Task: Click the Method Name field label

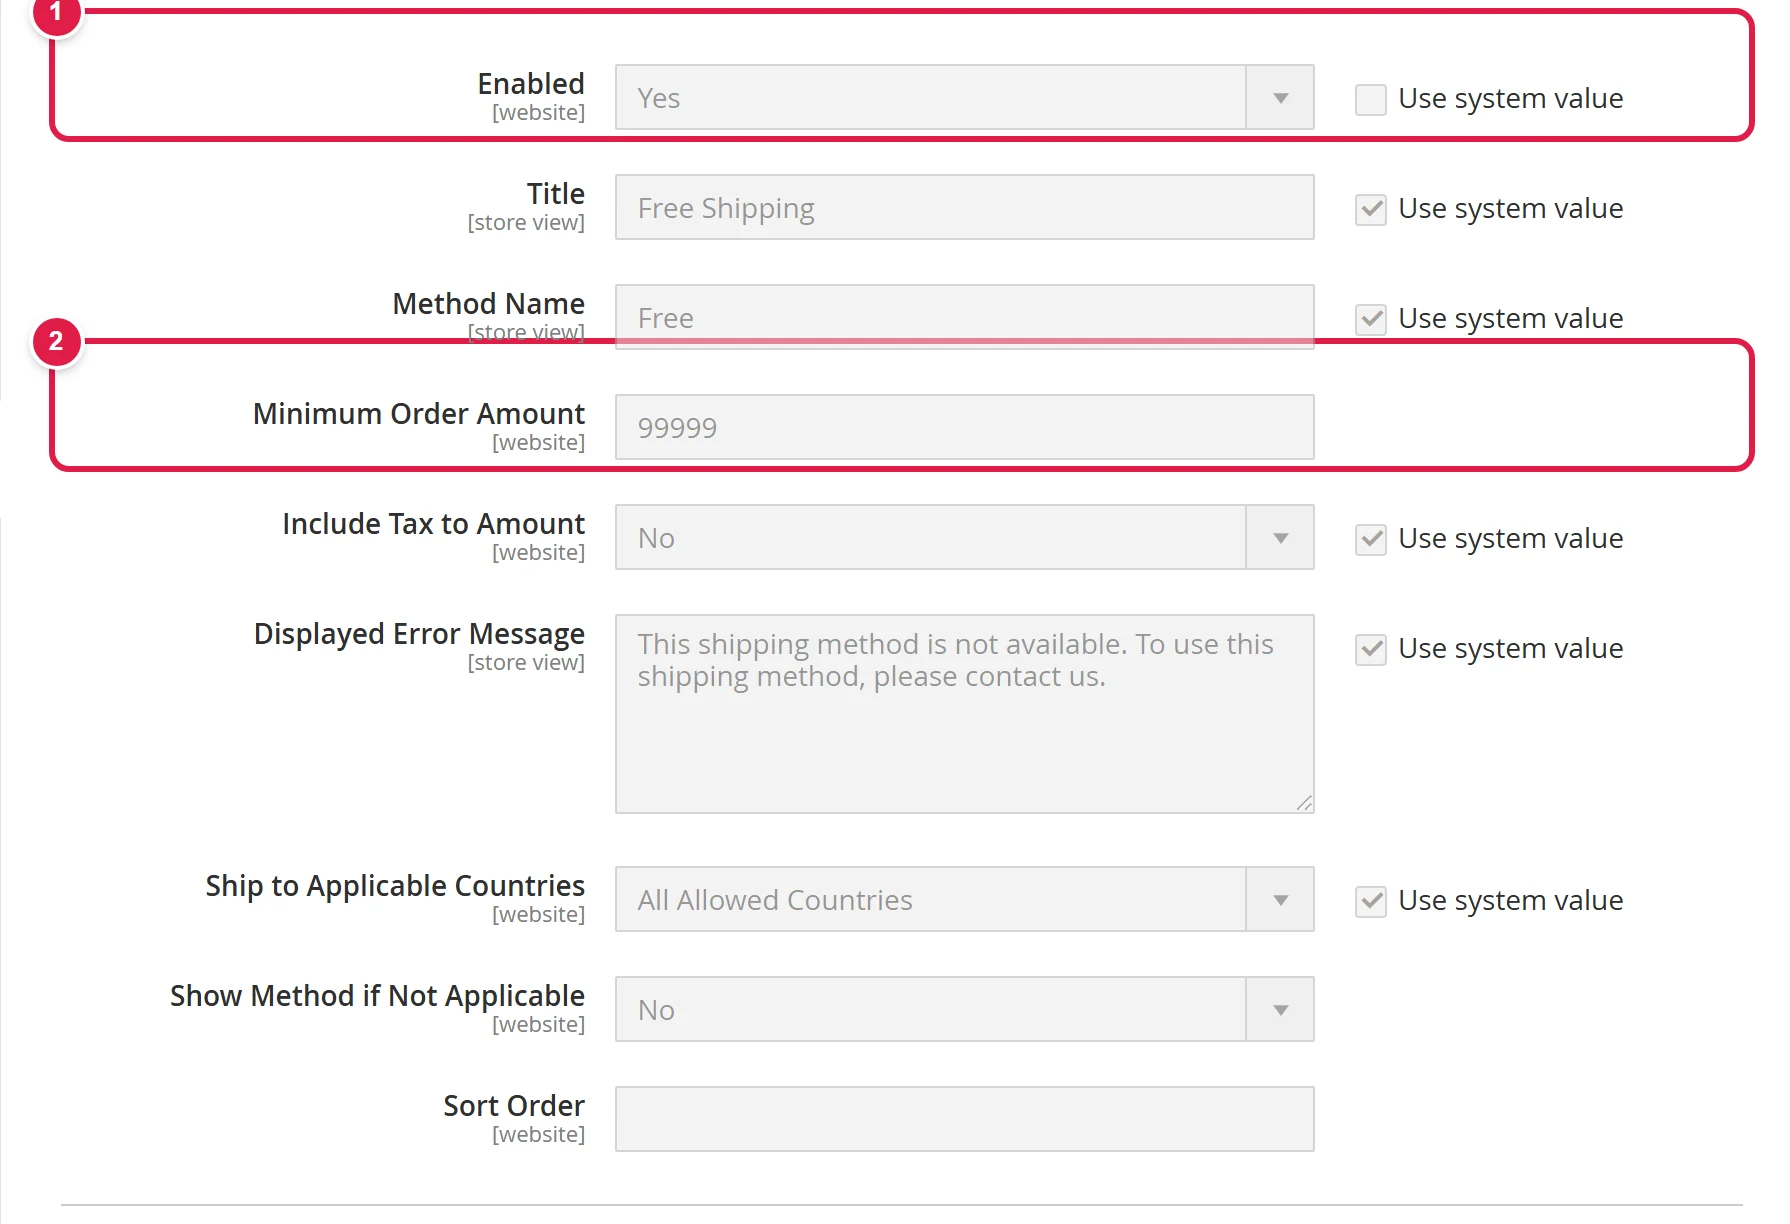Action: click(x=489, y=303)
